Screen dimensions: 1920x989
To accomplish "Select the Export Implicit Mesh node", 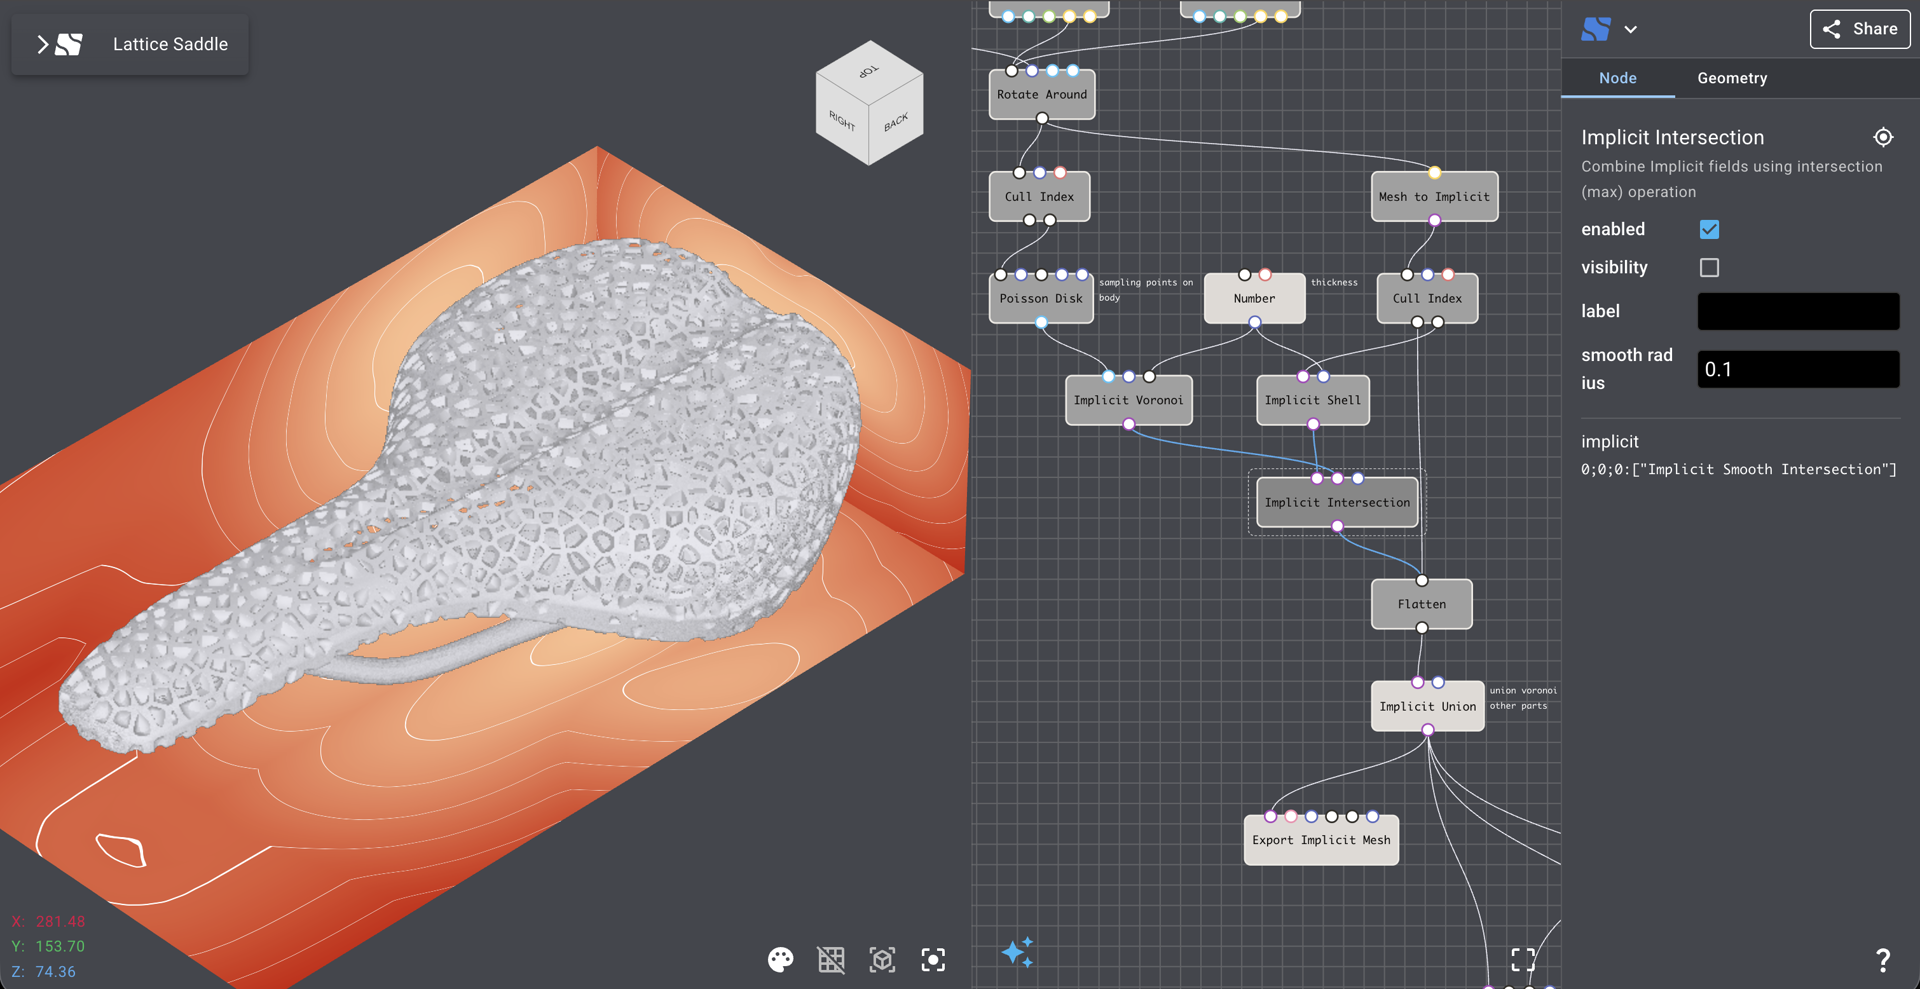I will click(x=1320, y=840).
